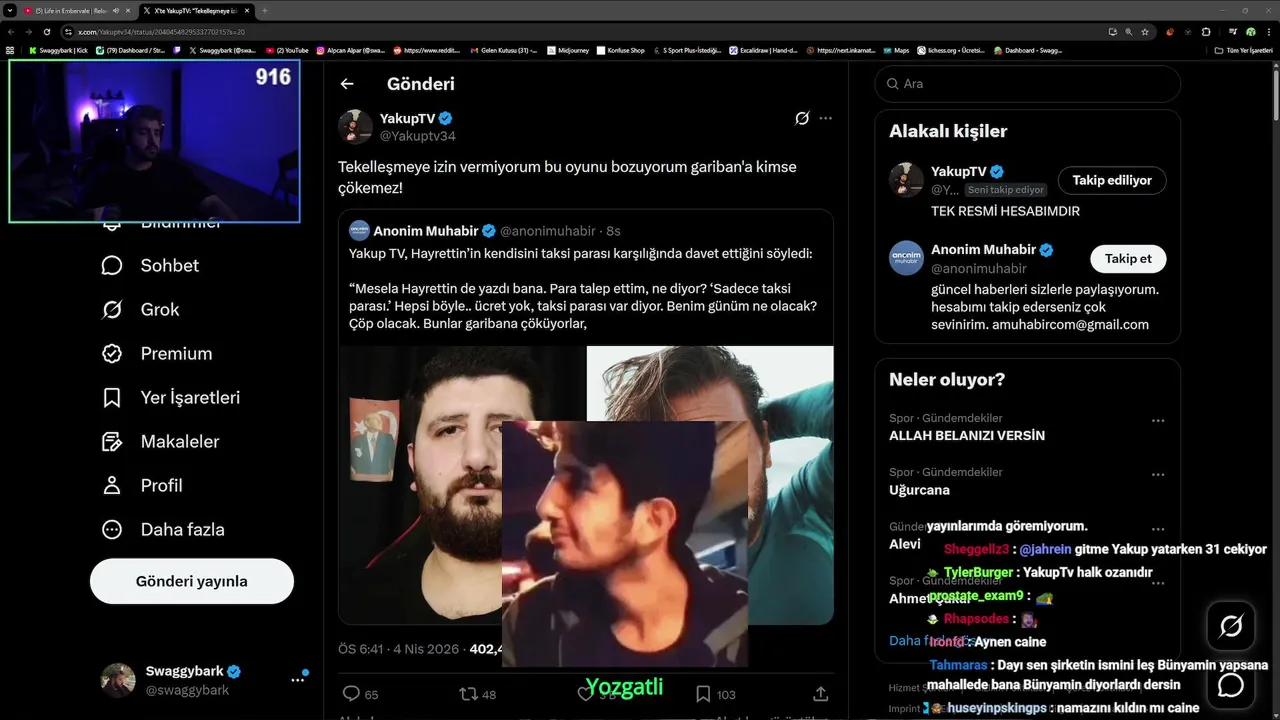Open Chrome apps grid icon in bookmarks bar

tap(10, 50)
